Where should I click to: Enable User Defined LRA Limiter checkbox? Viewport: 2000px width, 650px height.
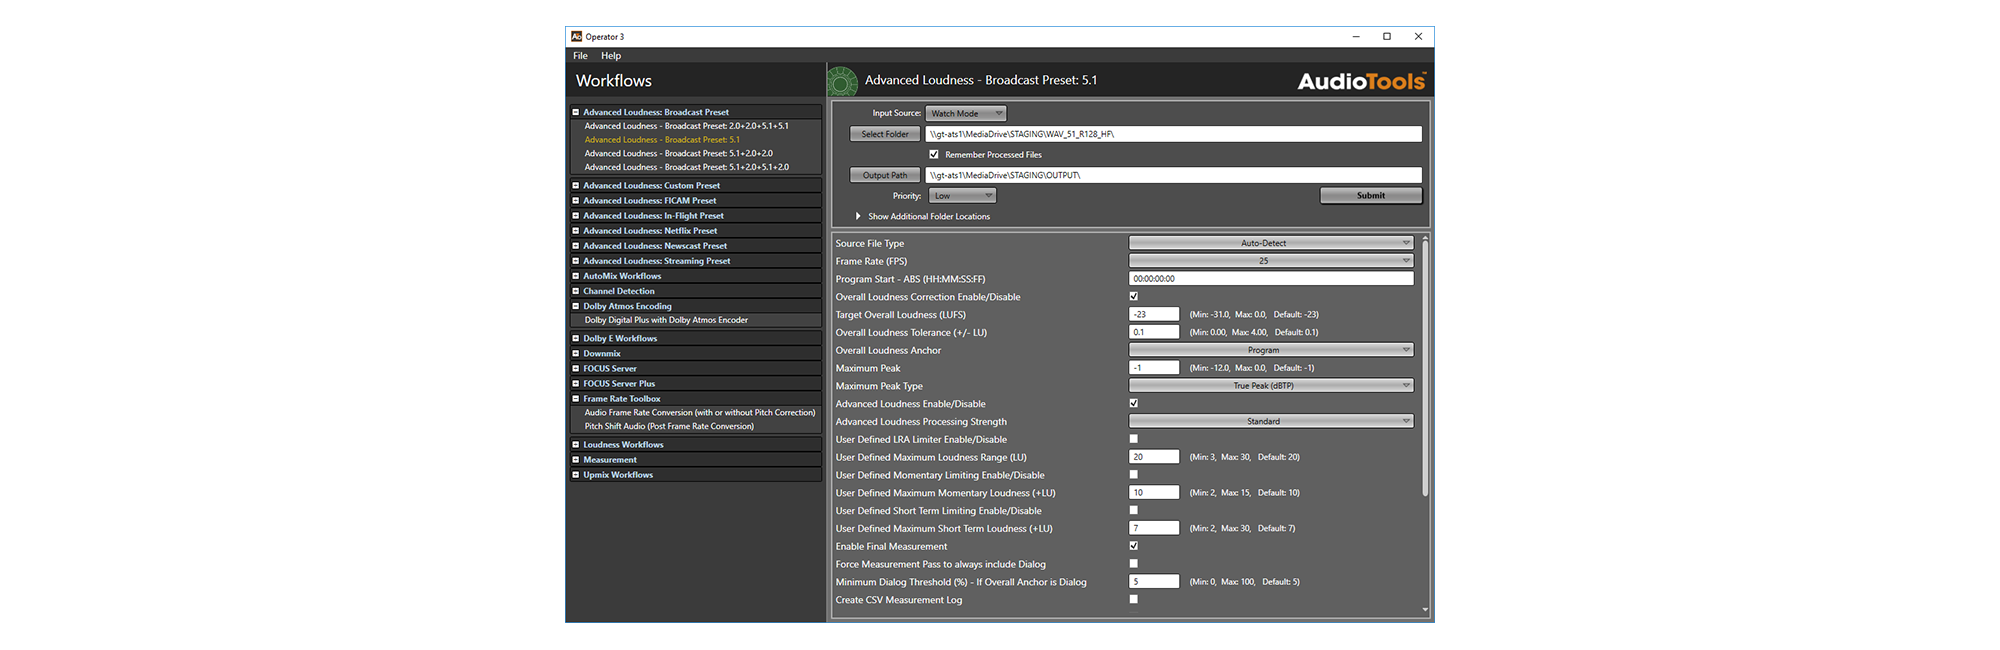click(x=1134, y=439)
